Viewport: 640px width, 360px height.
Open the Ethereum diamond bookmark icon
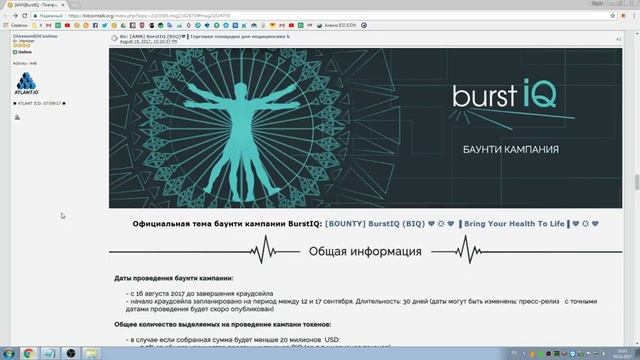188,25
